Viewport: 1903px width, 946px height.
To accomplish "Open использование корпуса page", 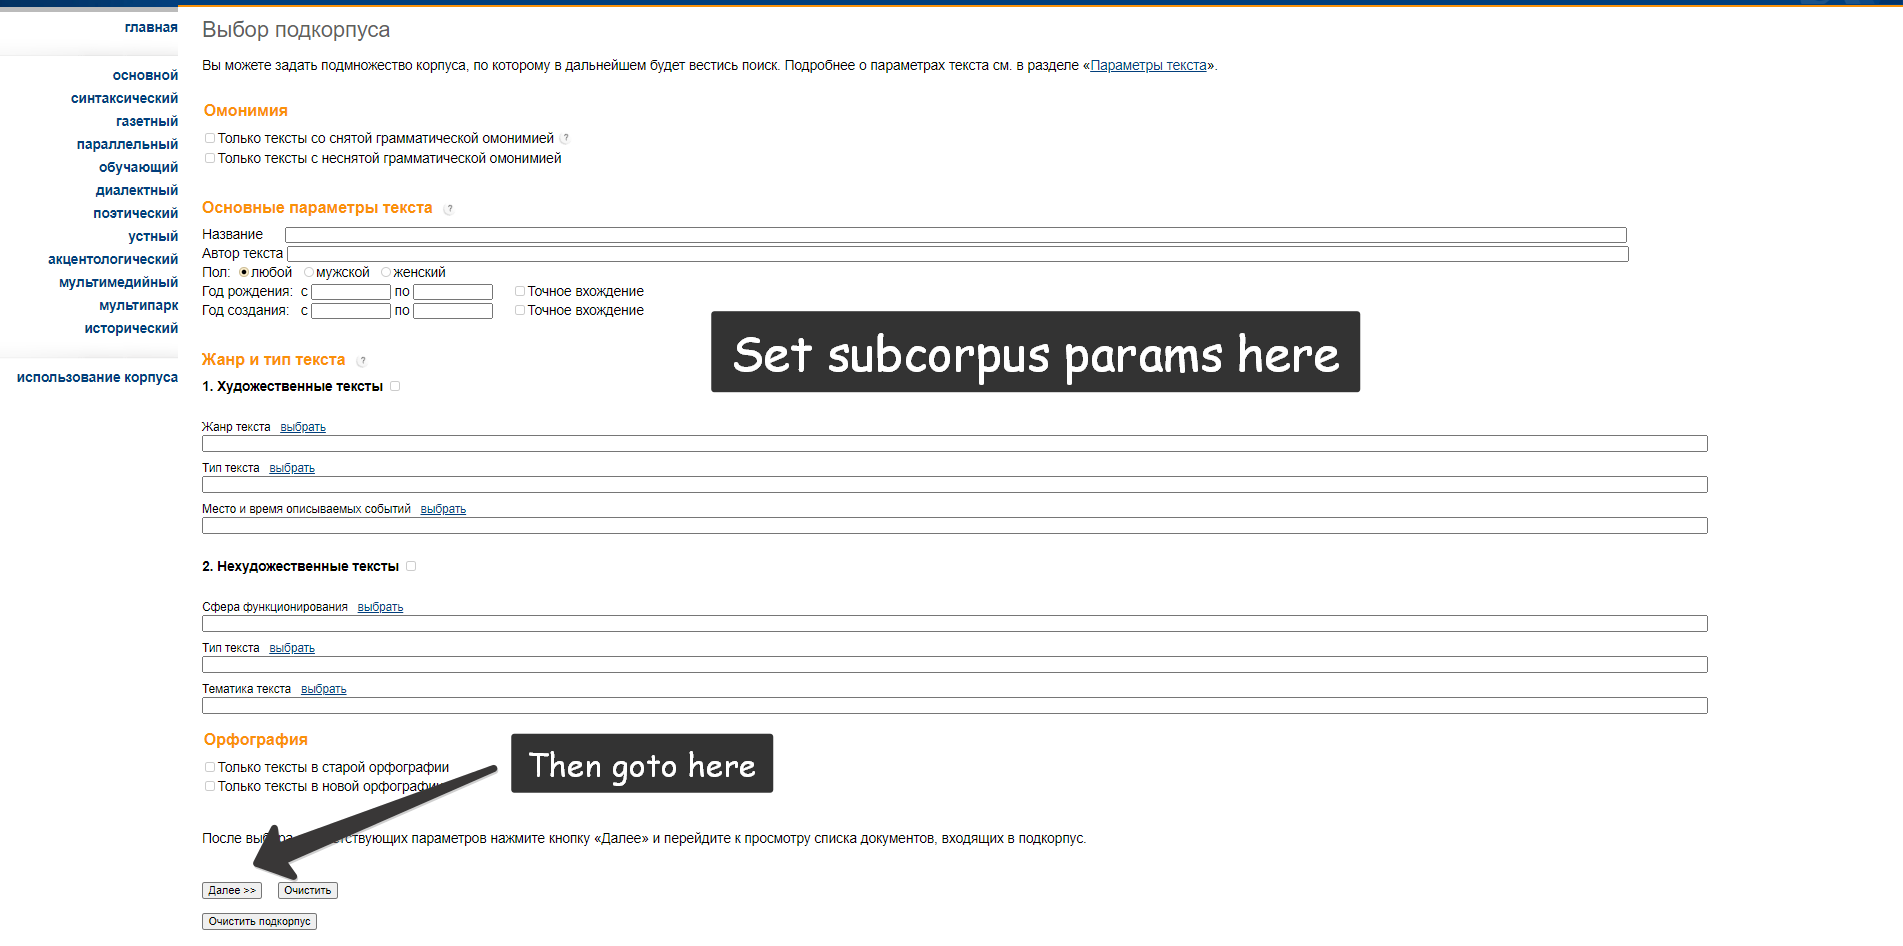I will point(97,377).
